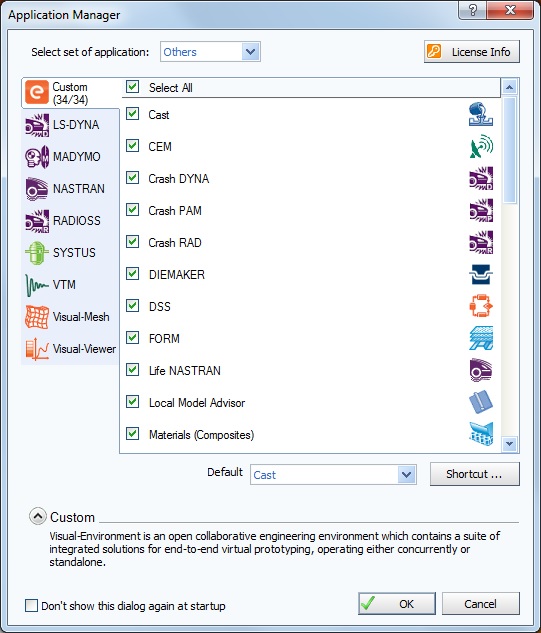This screenshot has height=633, width=541.
Task: Uncheck the Cast checkbox
Action: [132, 114]
